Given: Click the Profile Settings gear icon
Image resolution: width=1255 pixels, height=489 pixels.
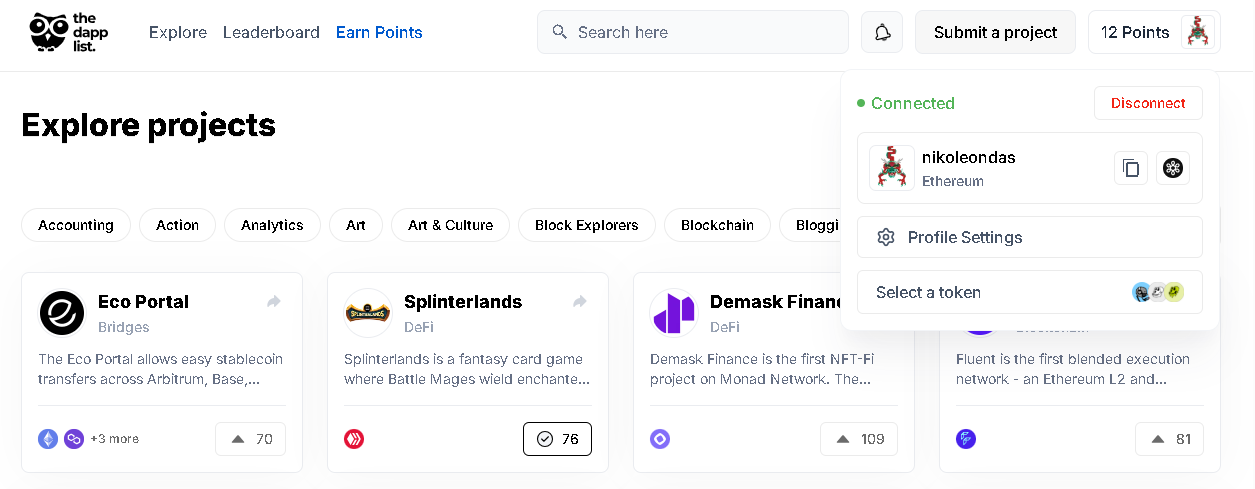Looking at the screenshot, I should [885, 237].
